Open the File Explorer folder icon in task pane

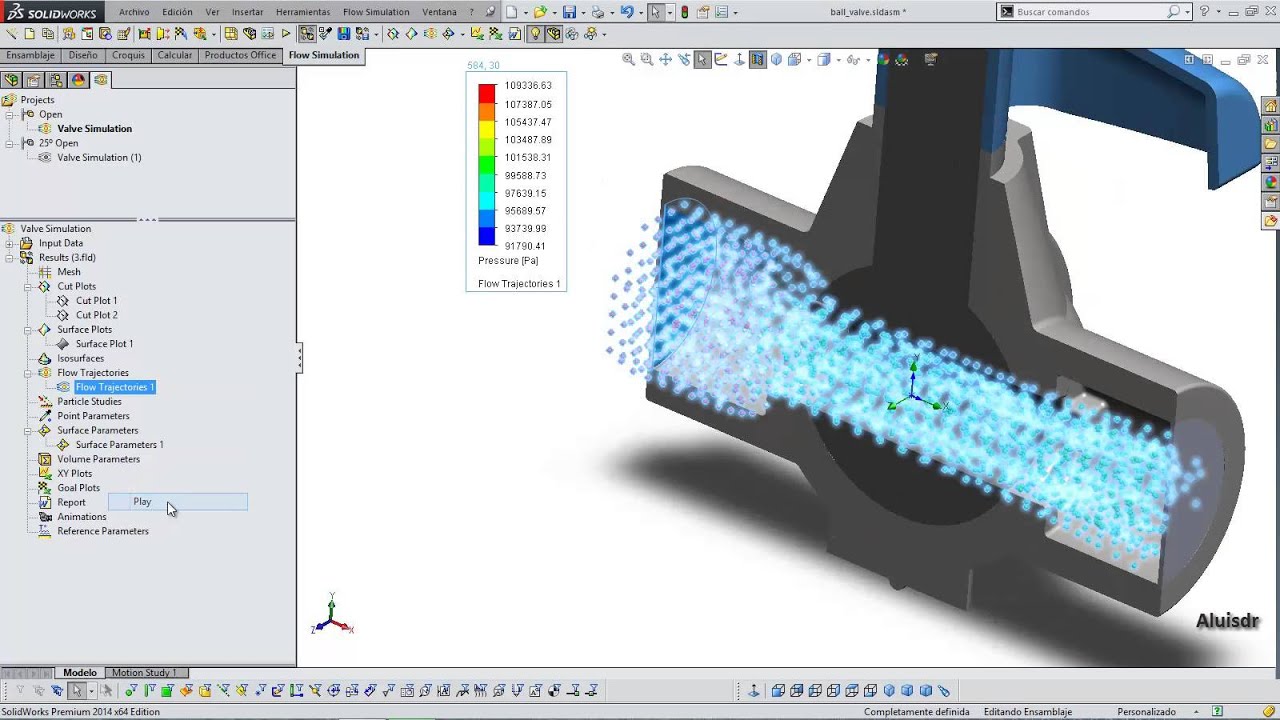tap(1271, 144)
